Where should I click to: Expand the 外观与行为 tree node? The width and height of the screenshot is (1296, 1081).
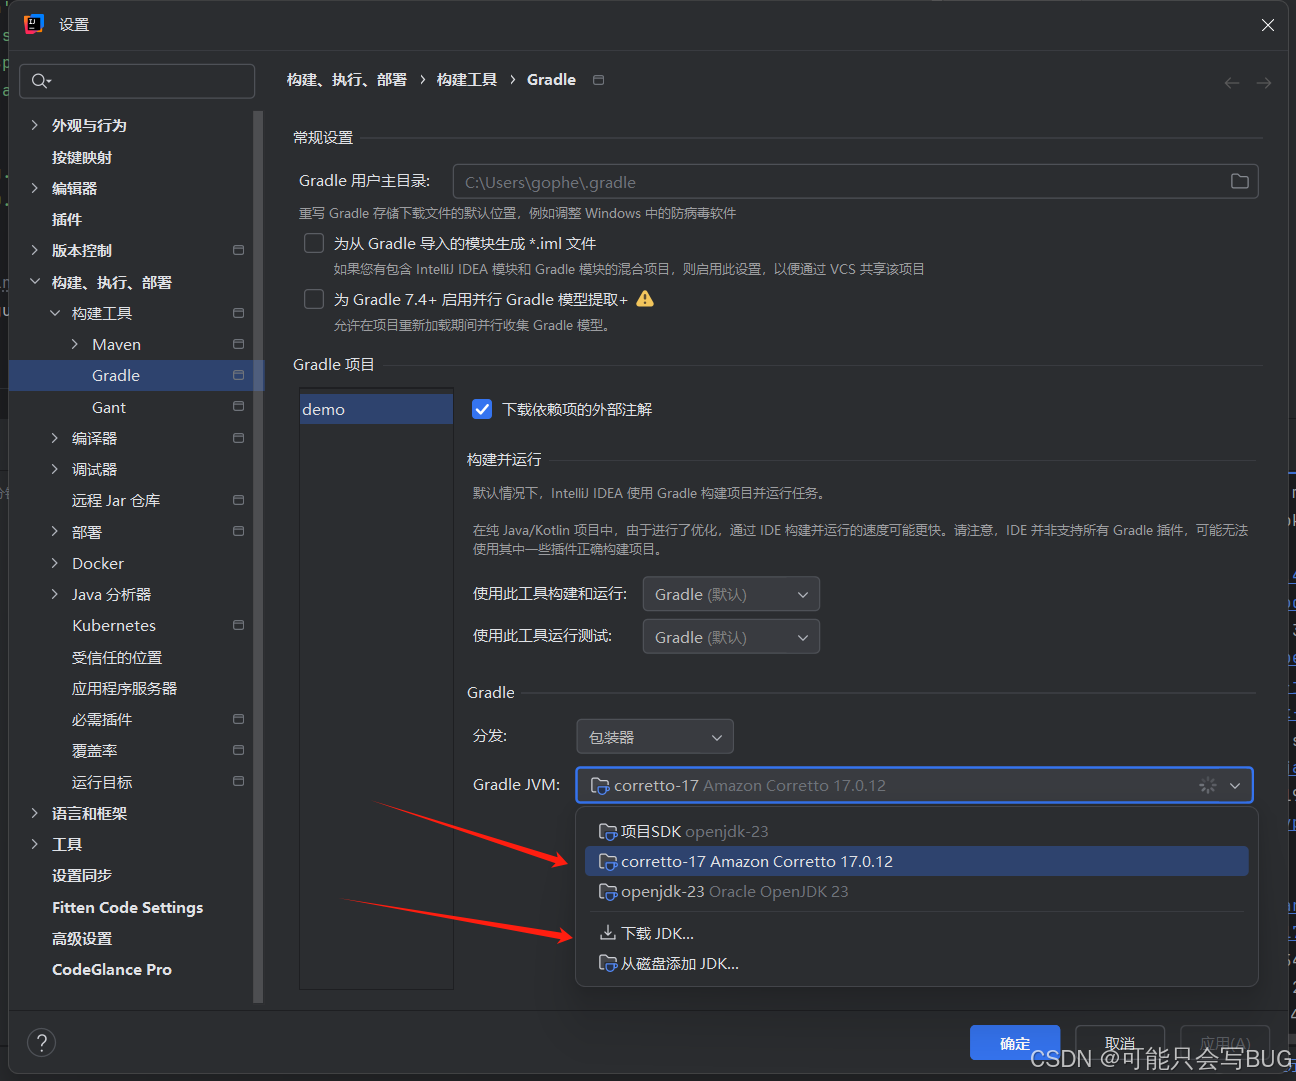(x=35, y=125)
